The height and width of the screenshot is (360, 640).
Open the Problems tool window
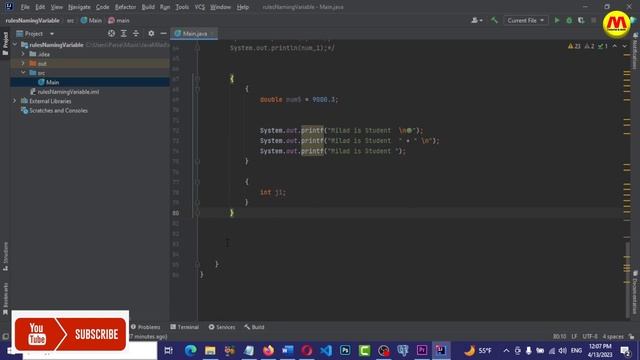tap(145, 327)
